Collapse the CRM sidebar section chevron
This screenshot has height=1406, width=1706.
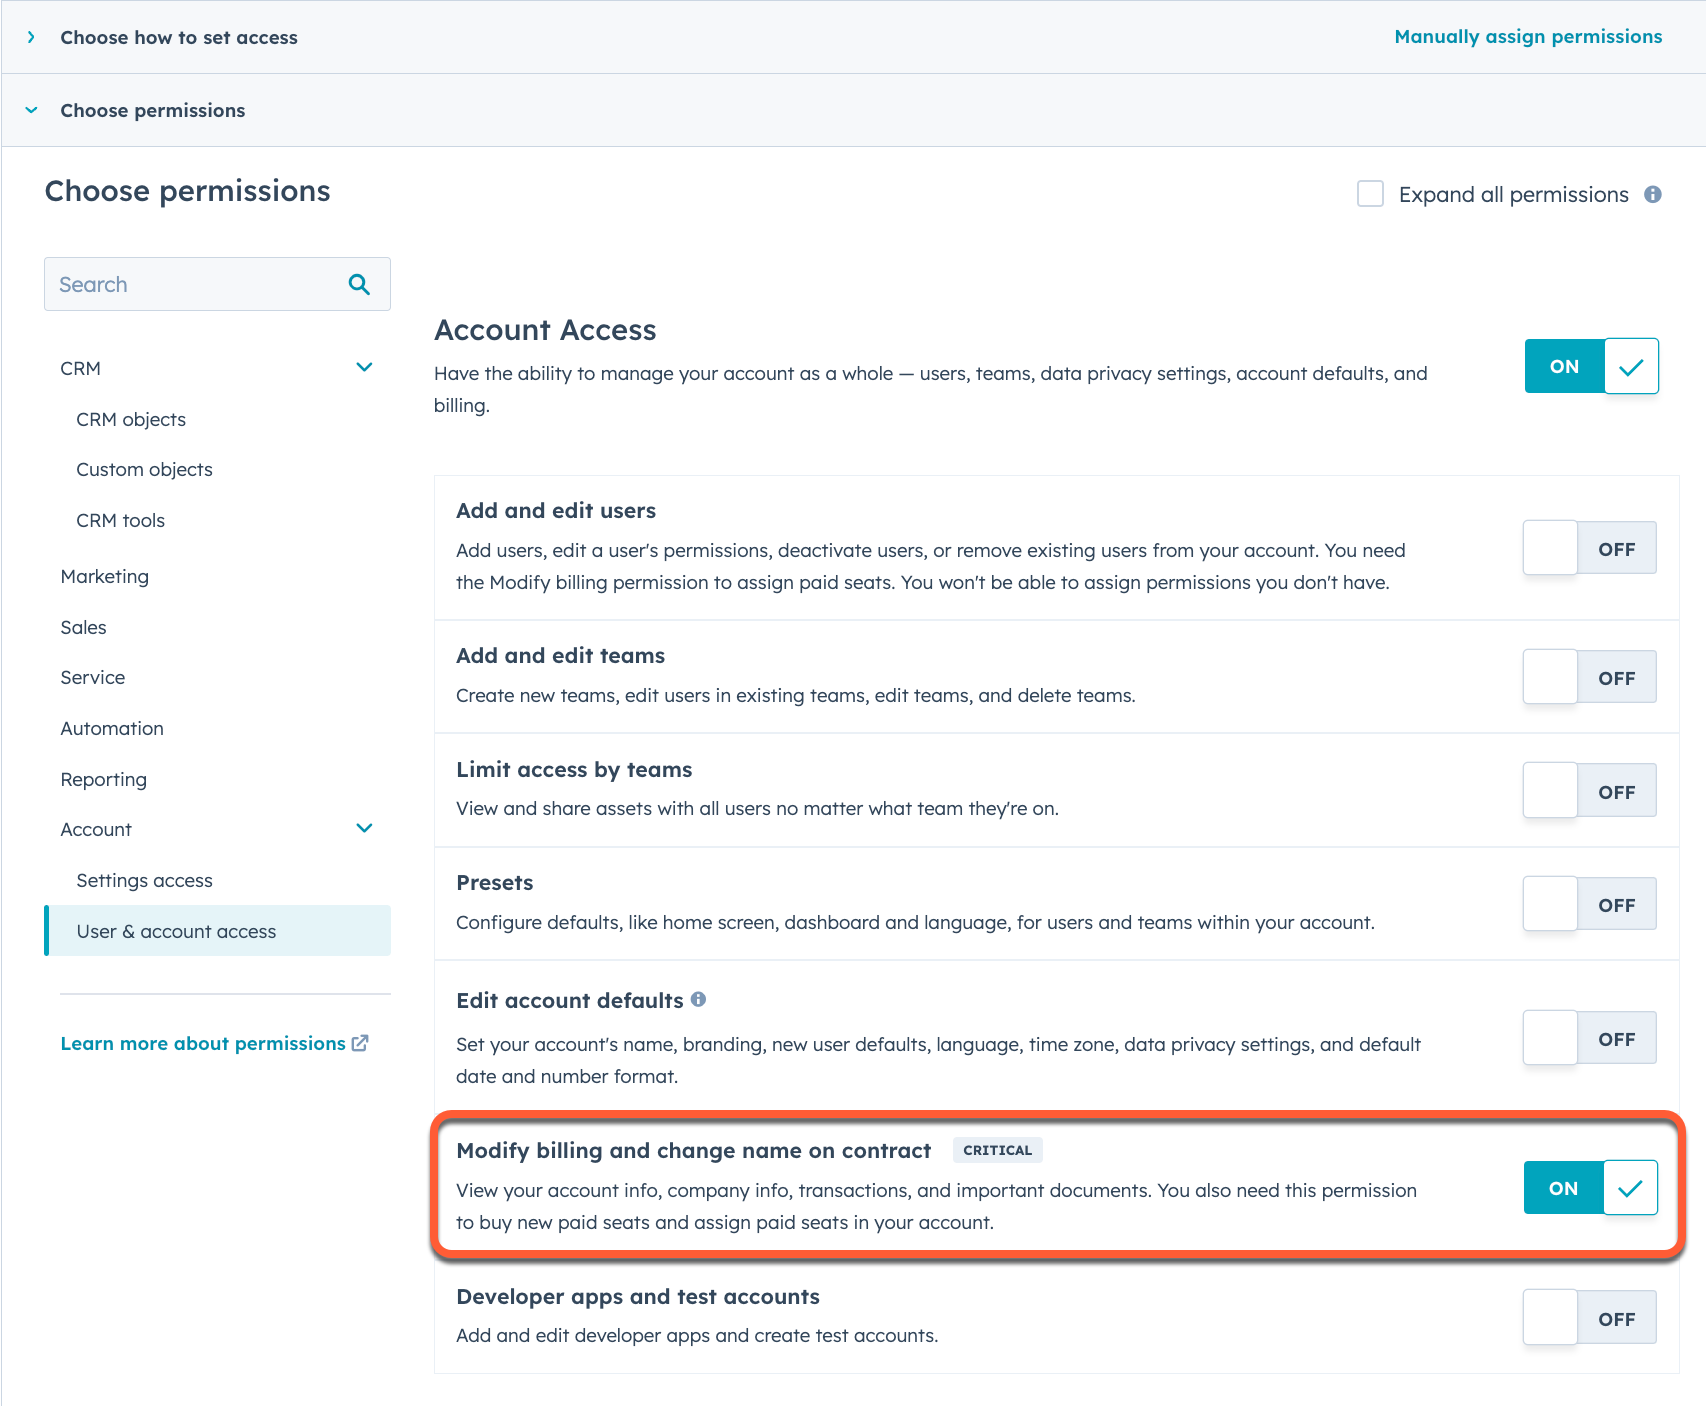364,367
